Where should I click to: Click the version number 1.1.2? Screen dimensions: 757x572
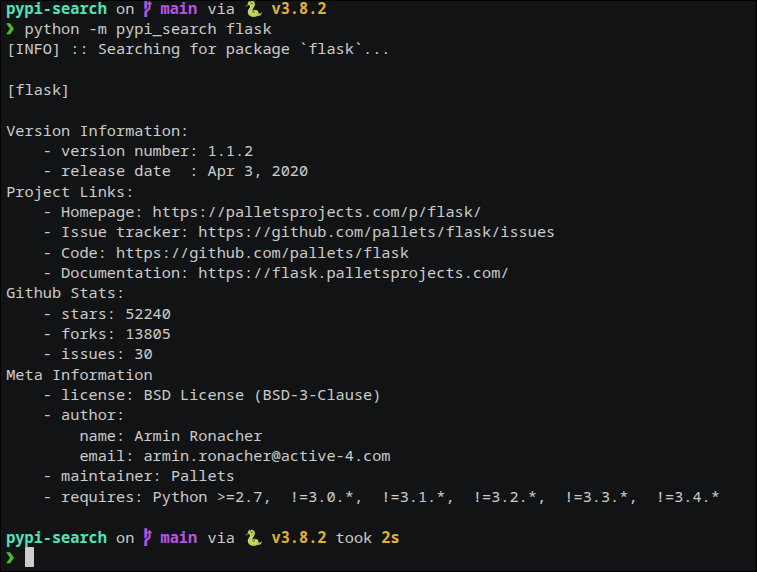point(230,151)
